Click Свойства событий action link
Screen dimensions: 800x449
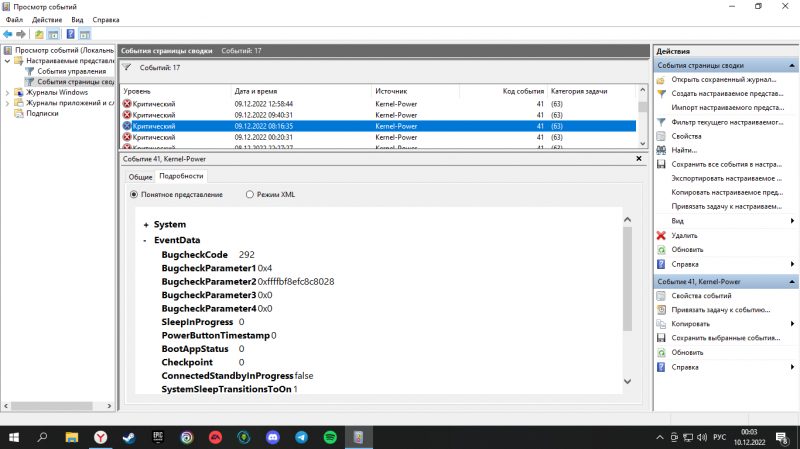(x=701, y=295)
